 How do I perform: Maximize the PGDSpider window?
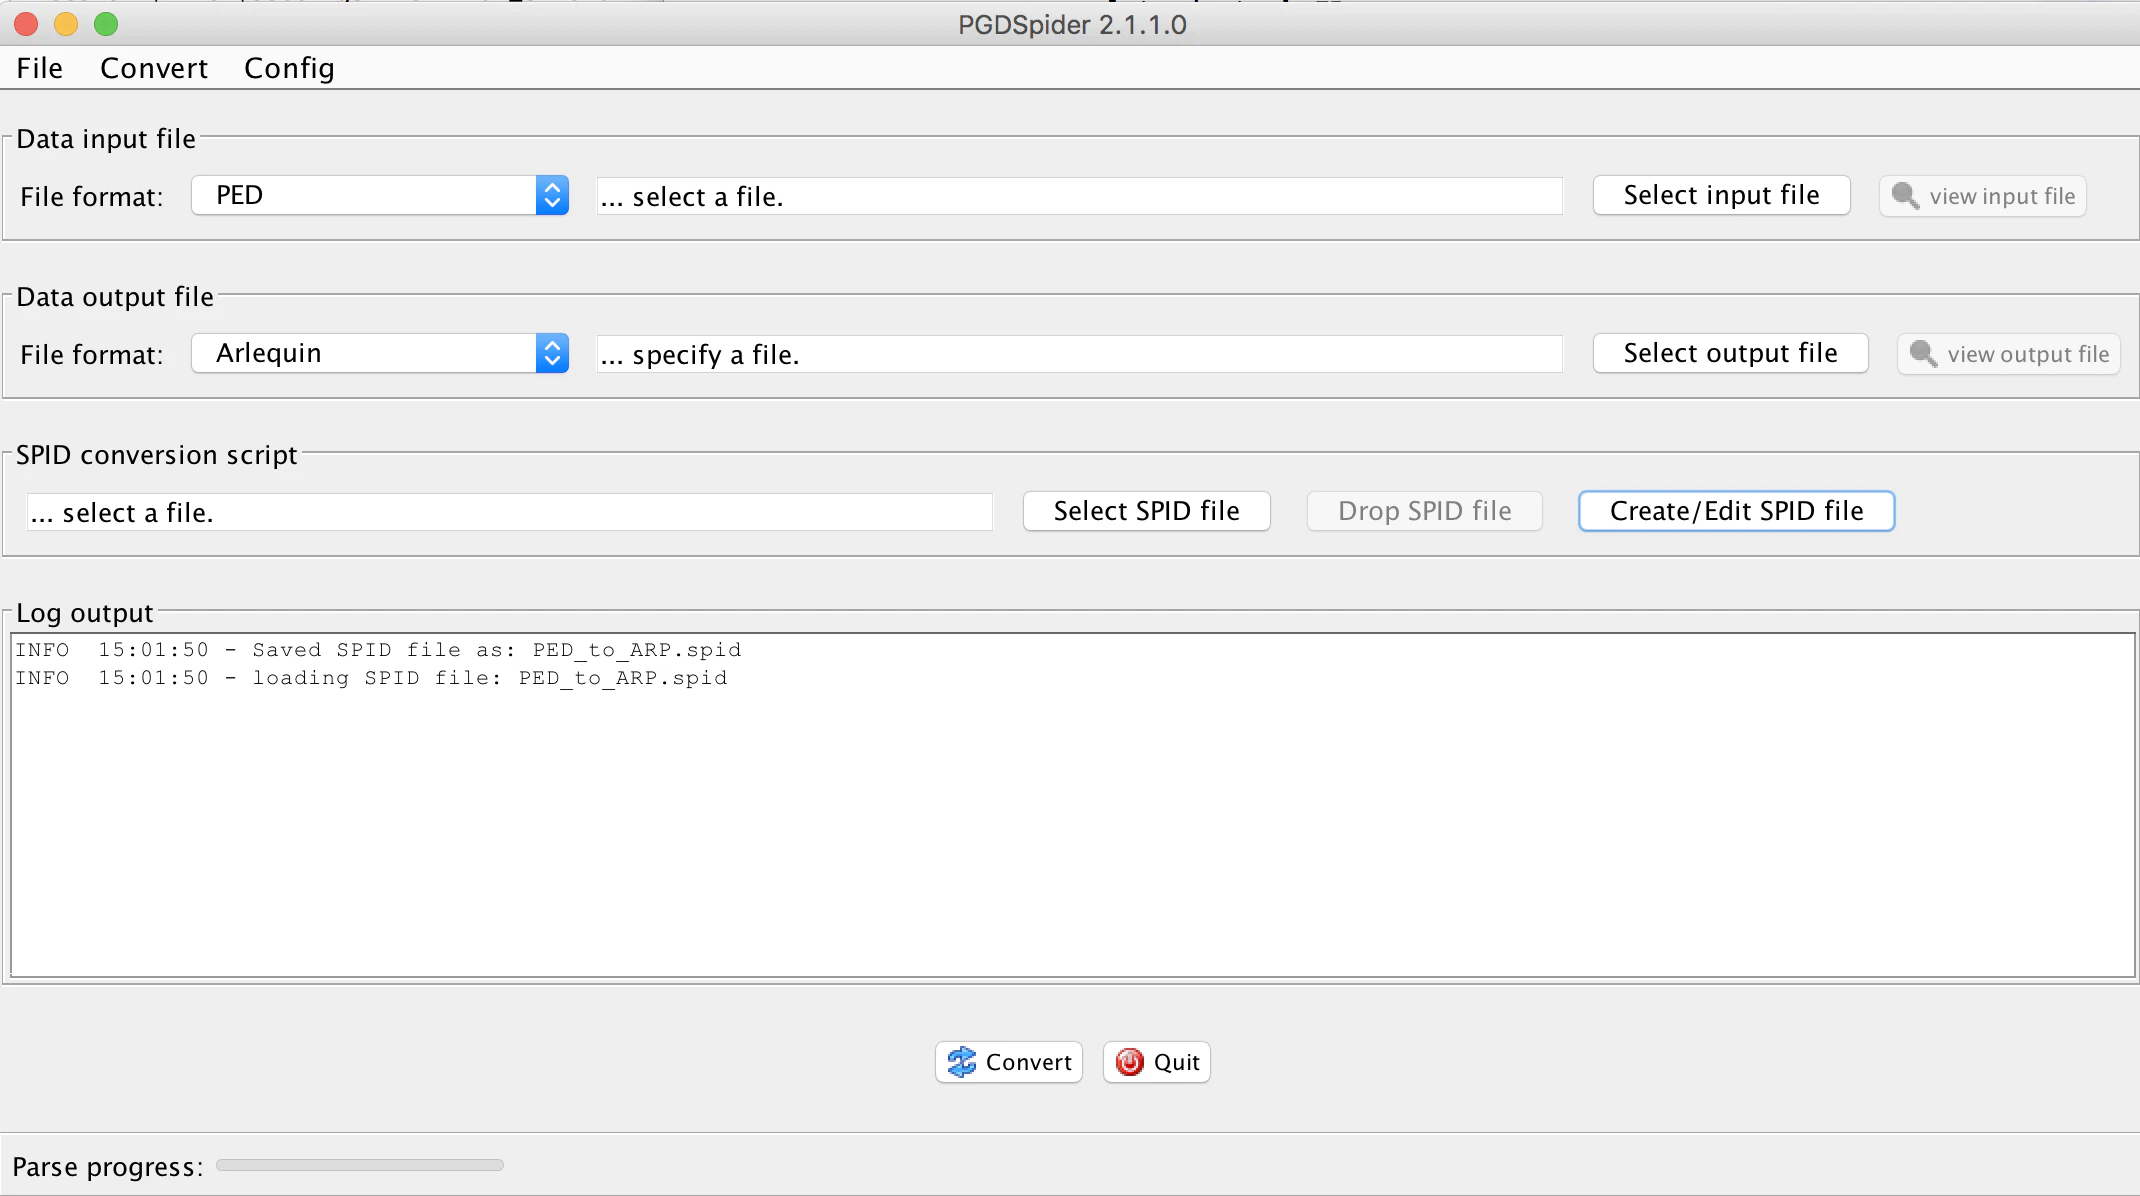click(106, 24)
